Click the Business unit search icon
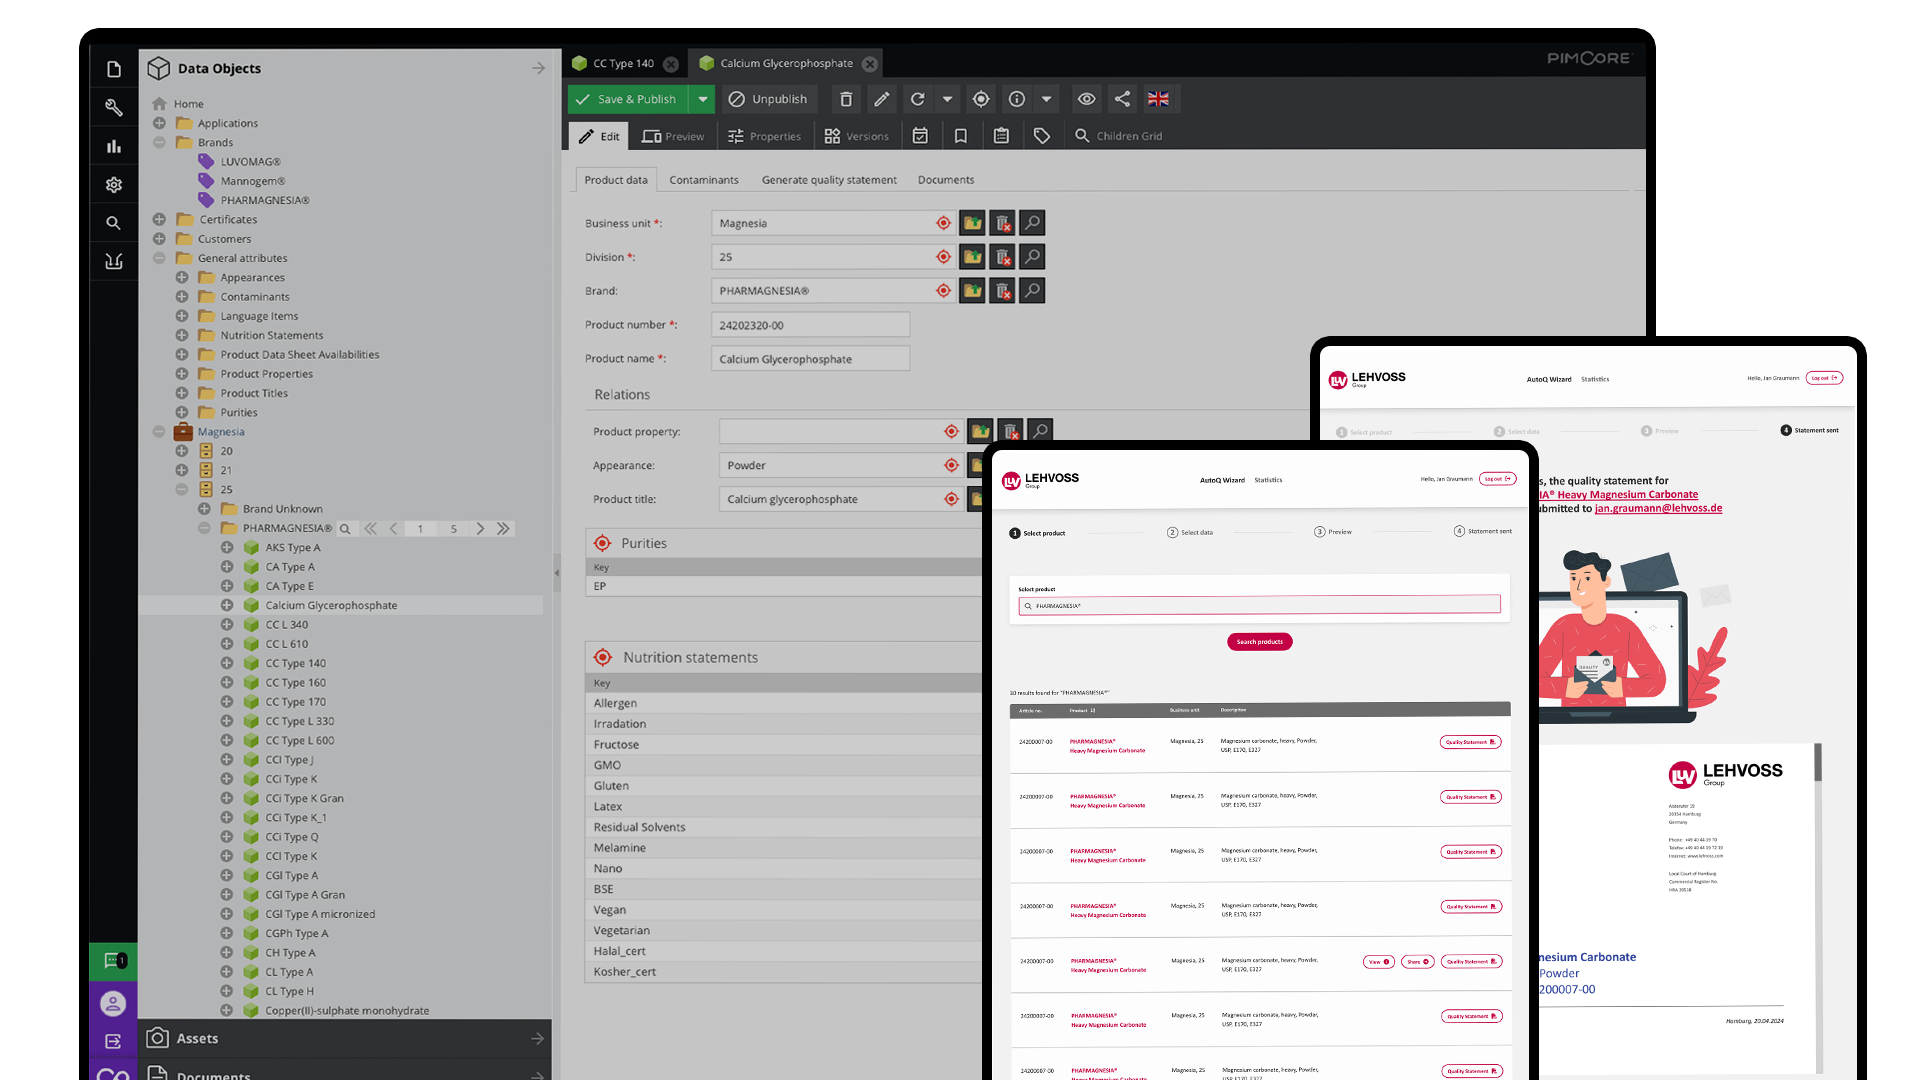This screenshot has width=1920, height=1080. click(1033, 223)
